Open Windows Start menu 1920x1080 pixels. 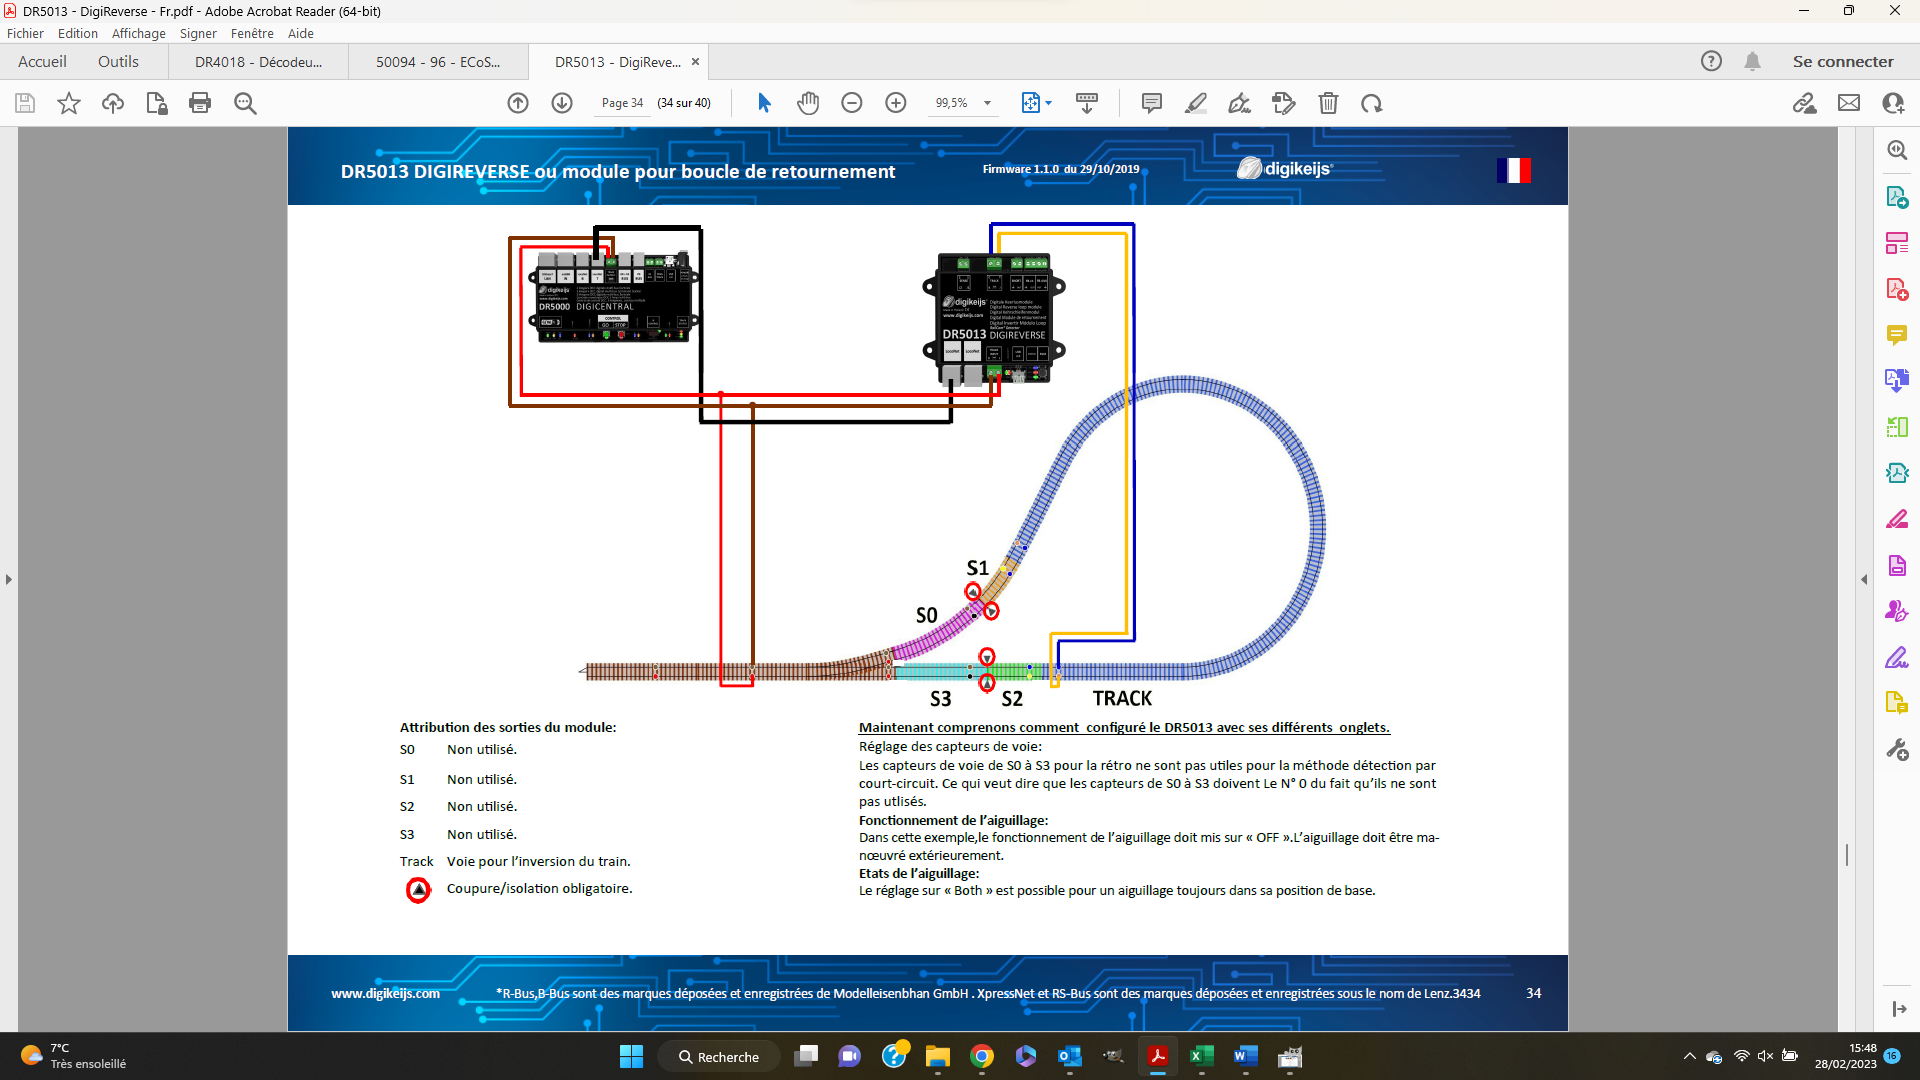[631, 1056]
